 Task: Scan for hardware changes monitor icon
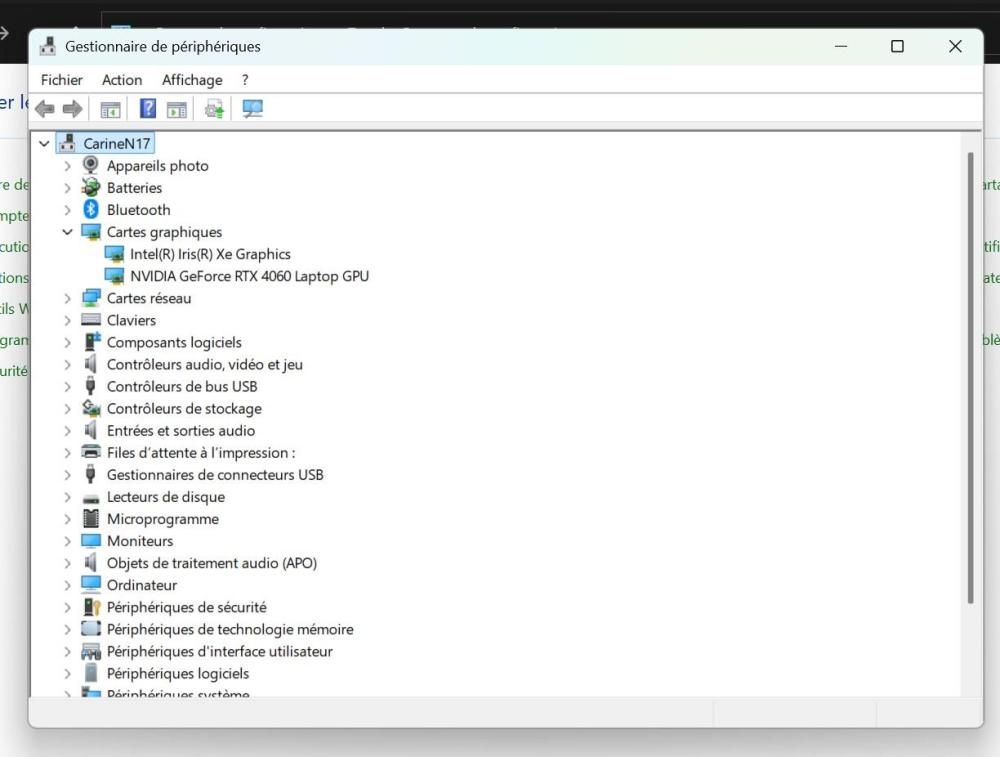(253, 109)
